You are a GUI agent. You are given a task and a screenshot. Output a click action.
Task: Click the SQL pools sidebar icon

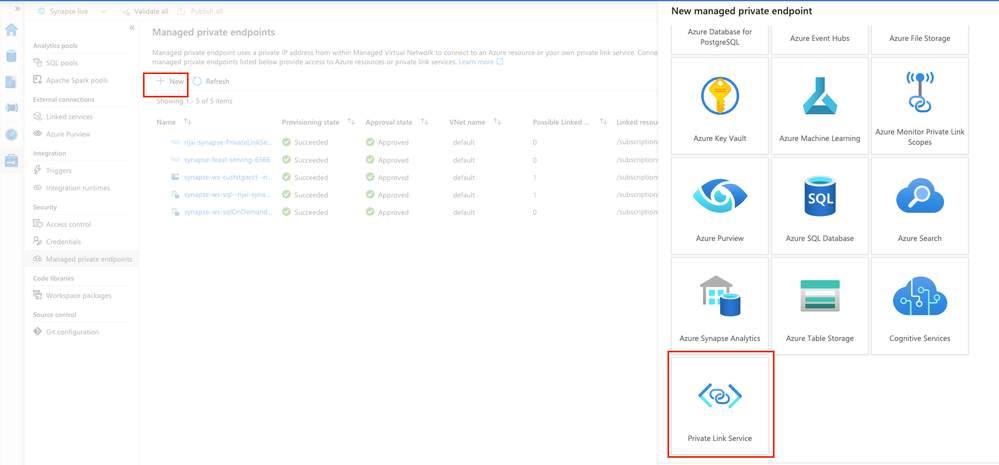point(38,63)
